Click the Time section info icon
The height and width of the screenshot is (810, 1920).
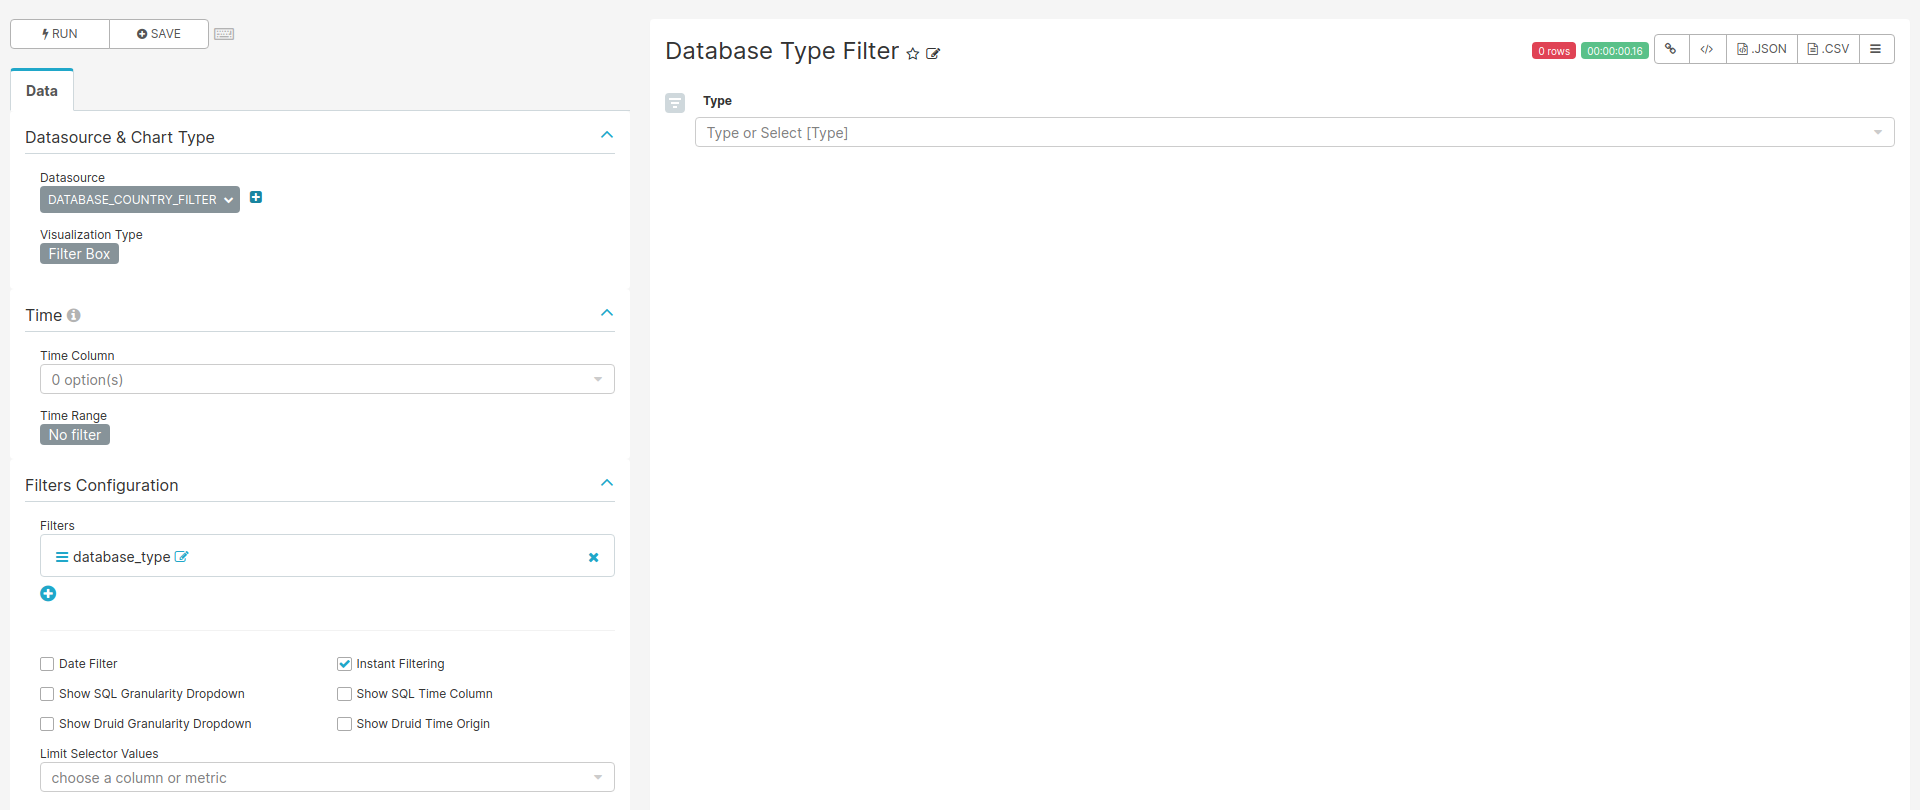pos(74,315)
